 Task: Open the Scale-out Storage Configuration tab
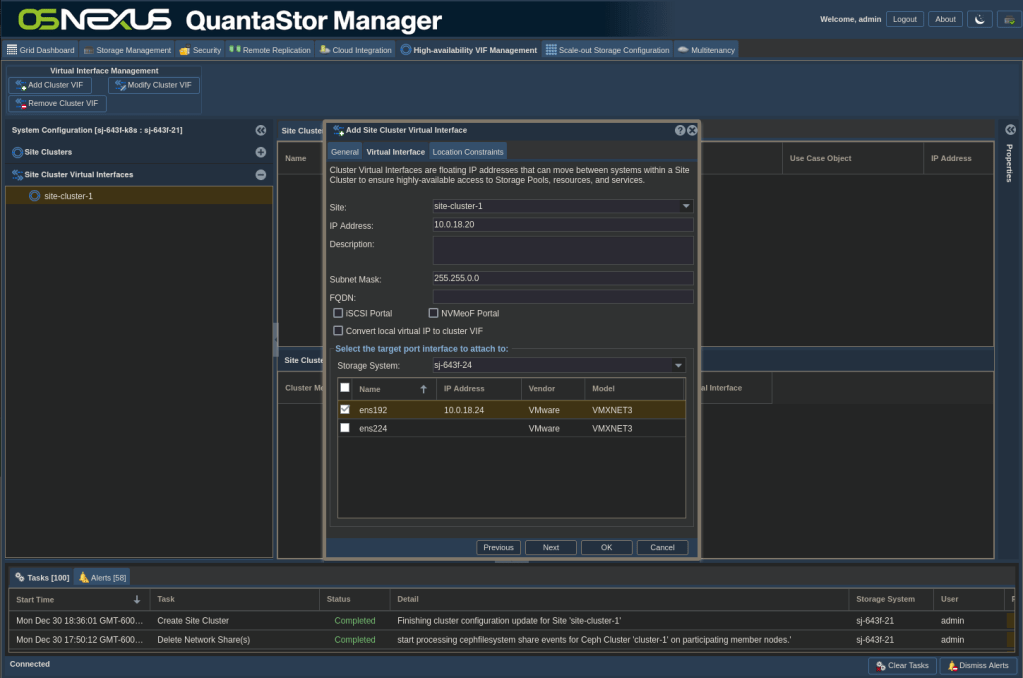[607, 50]
